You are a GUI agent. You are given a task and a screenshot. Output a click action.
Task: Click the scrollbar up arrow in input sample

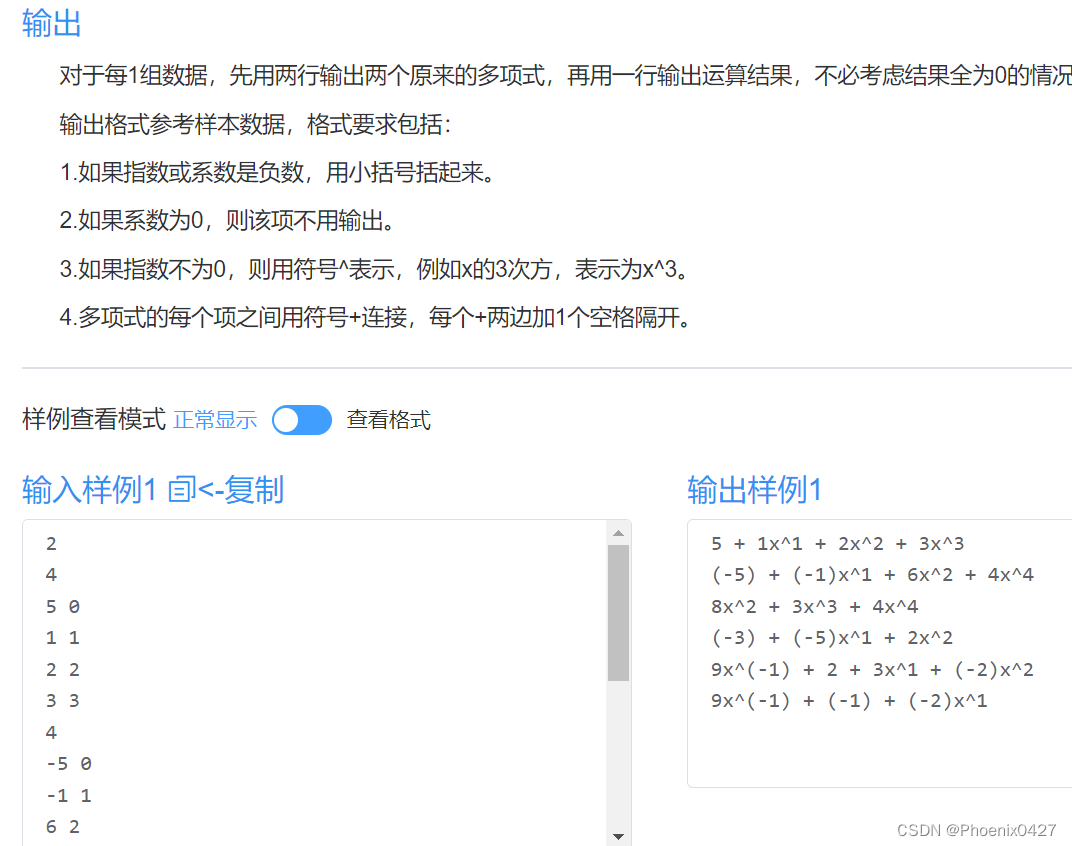(618, 533)
